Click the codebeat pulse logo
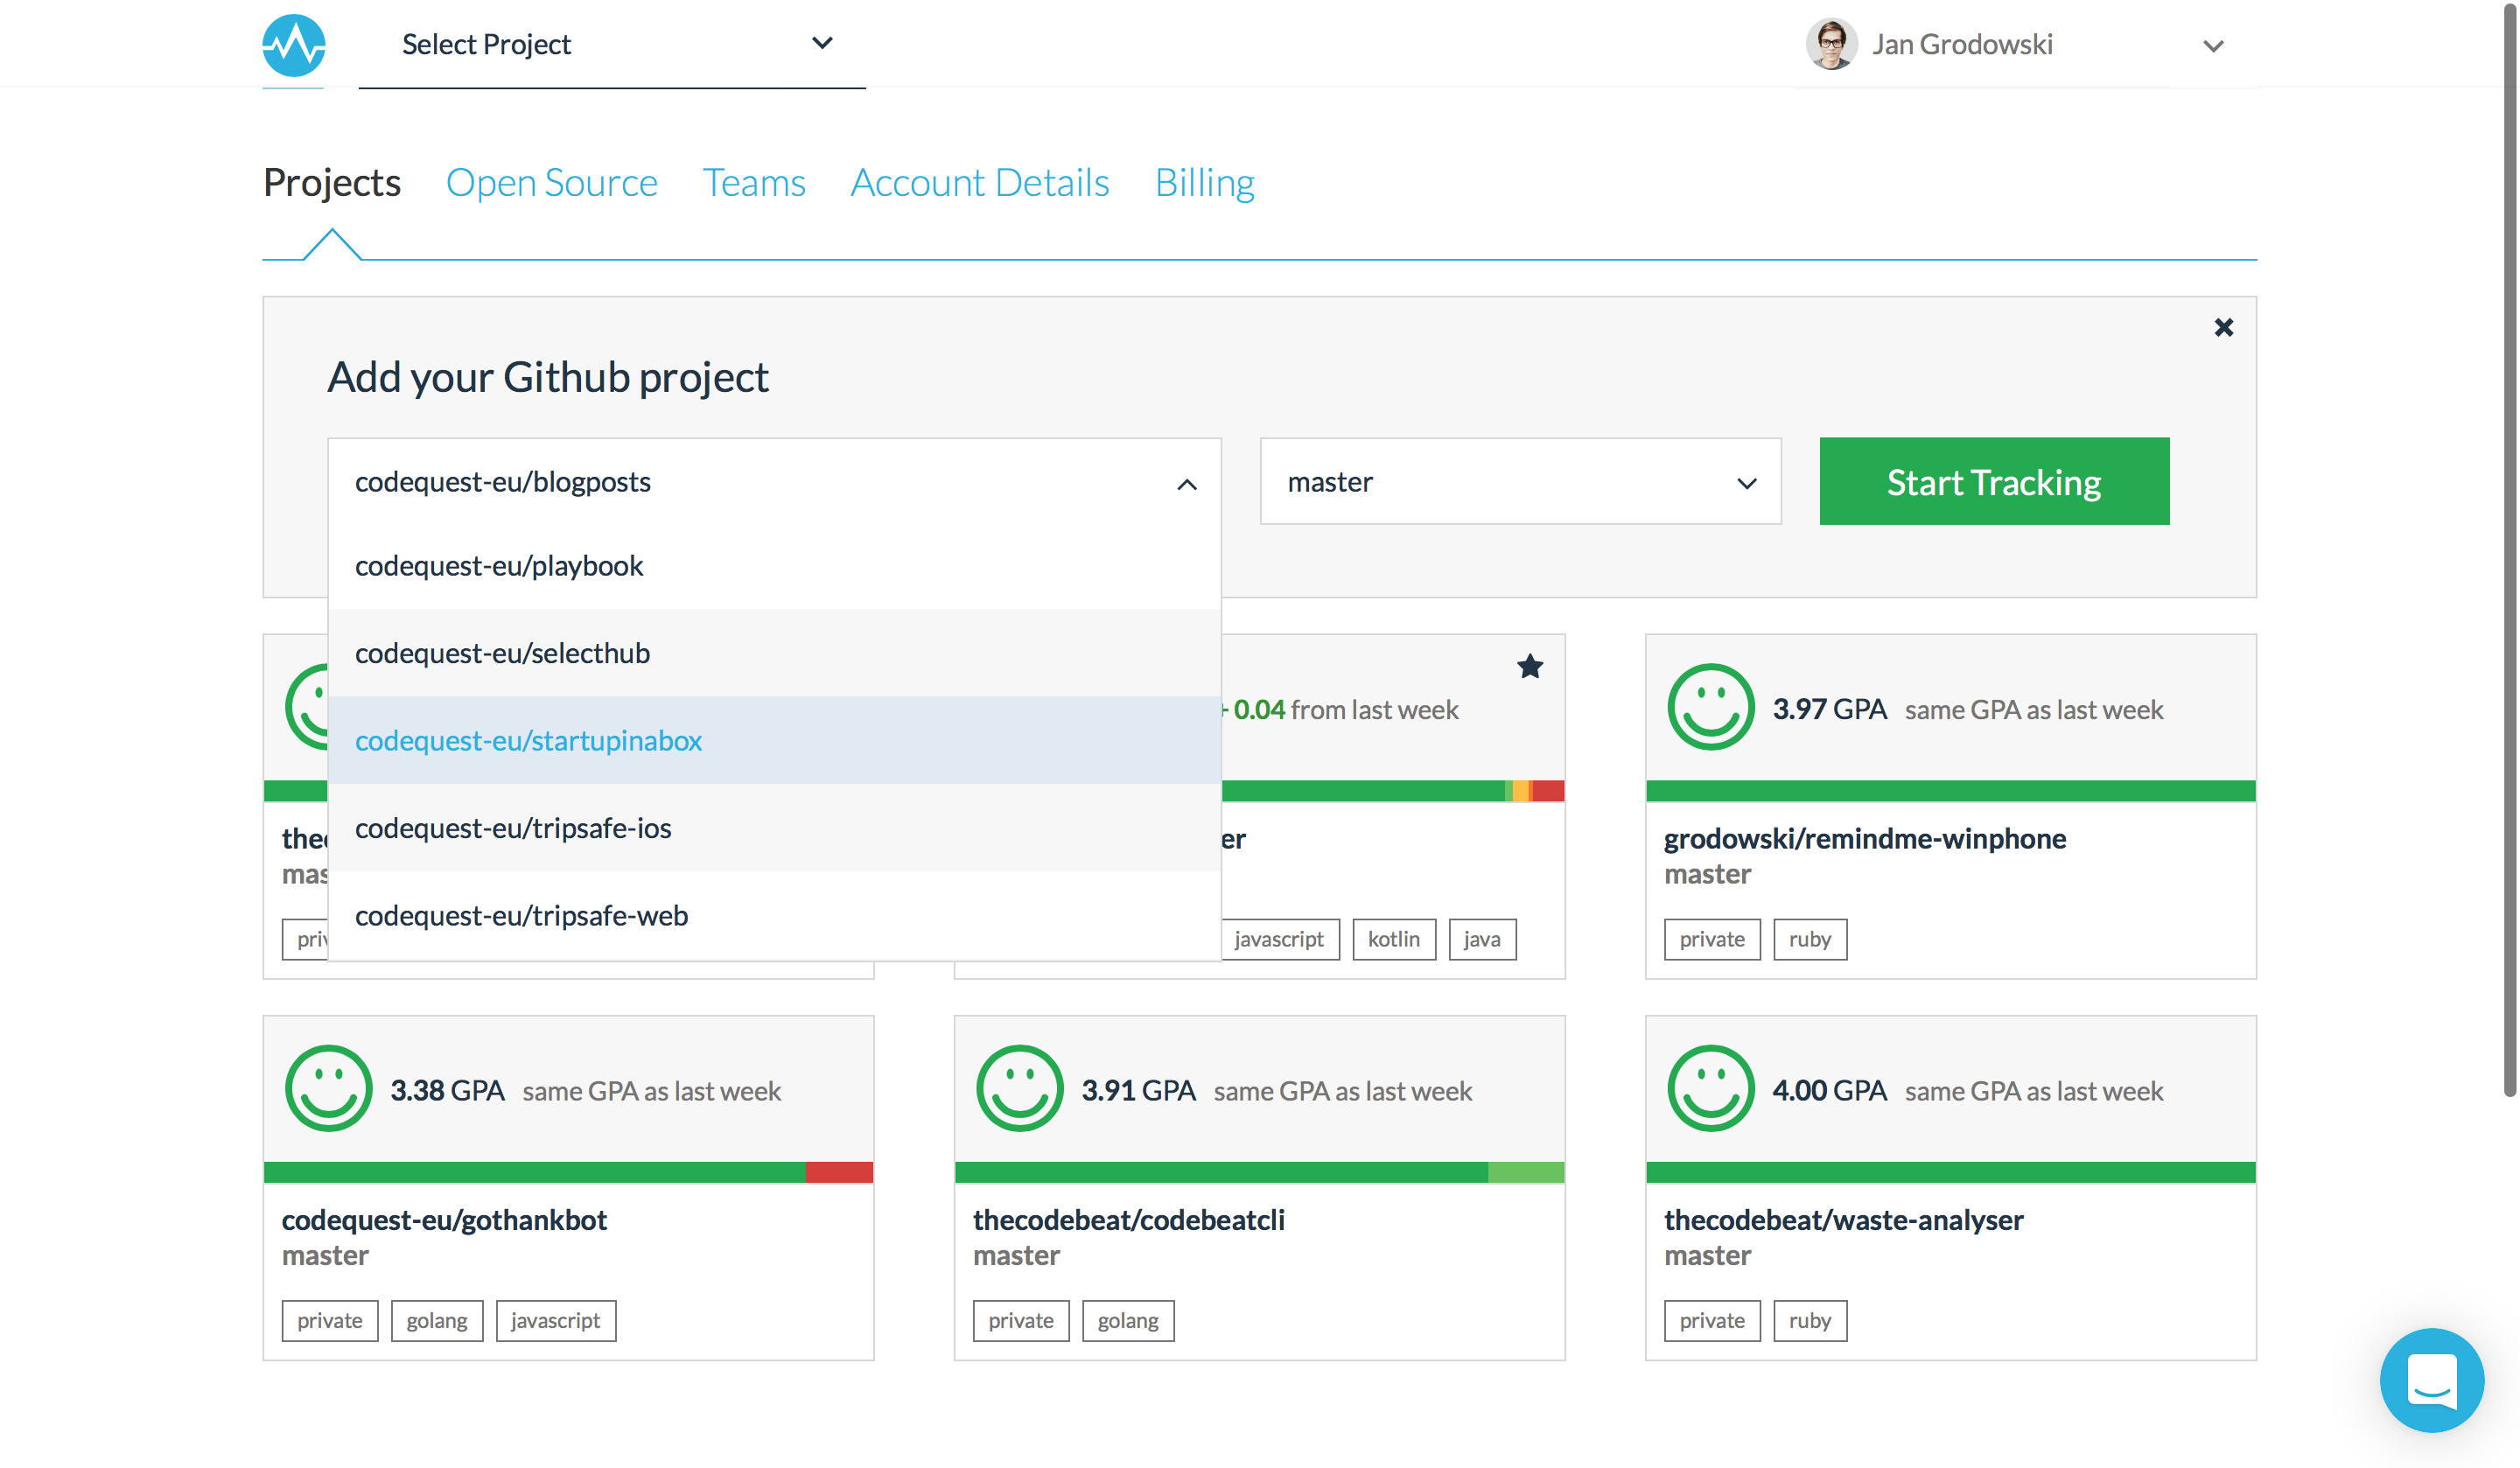The height and width of the screenshot is (1468, 2520). click(294, 45)
